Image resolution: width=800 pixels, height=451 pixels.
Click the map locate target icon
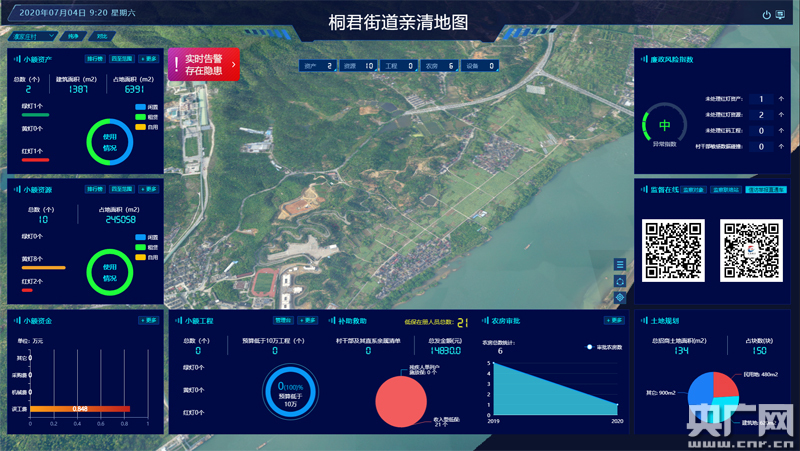pos(620,297)
